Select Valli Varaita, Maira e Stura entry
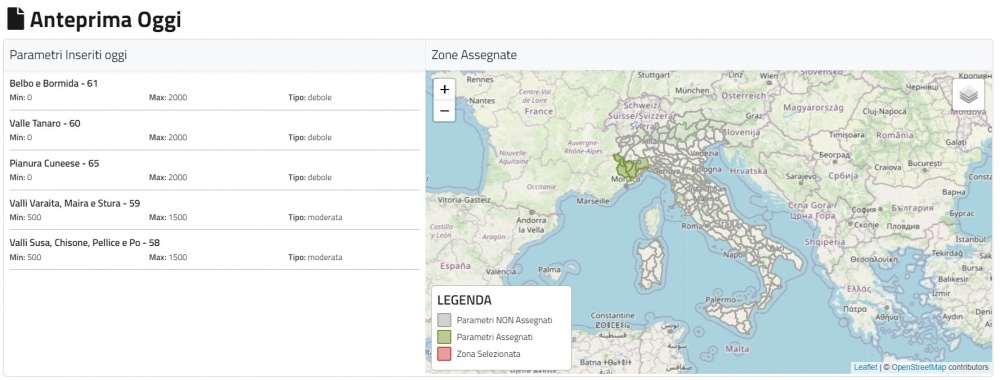The image size is (1000, 380). coord(214,210)
